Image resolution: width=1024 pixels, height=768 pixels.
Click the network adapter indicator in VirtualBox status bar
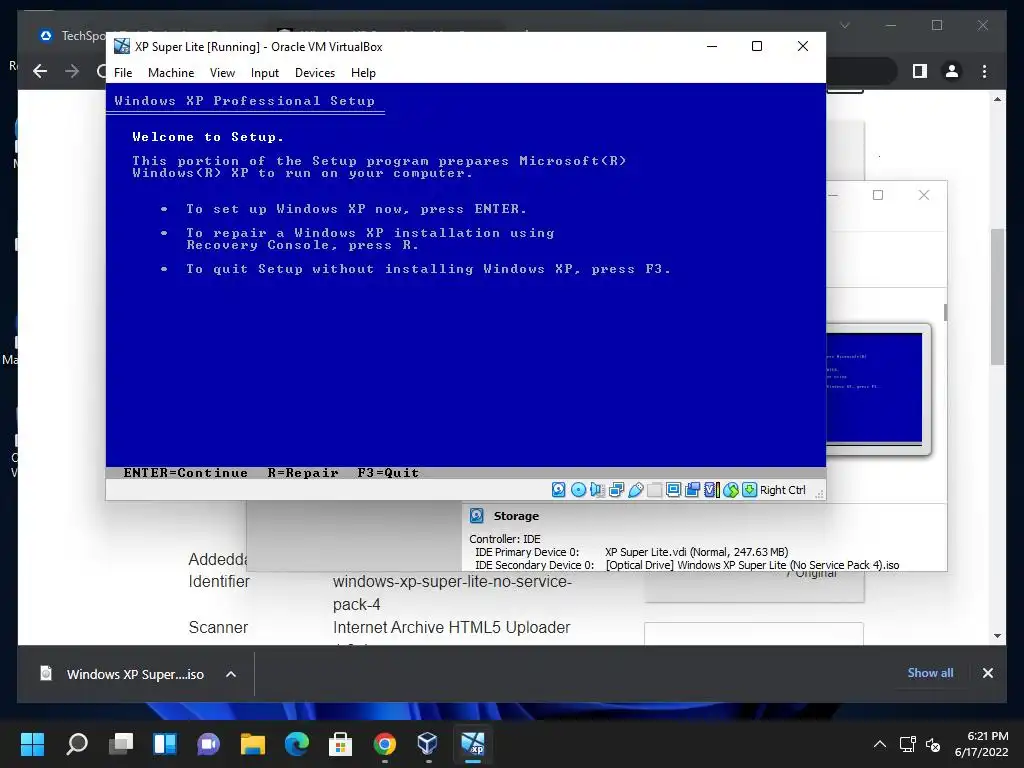pyautogui.click(x=616, y=490)
